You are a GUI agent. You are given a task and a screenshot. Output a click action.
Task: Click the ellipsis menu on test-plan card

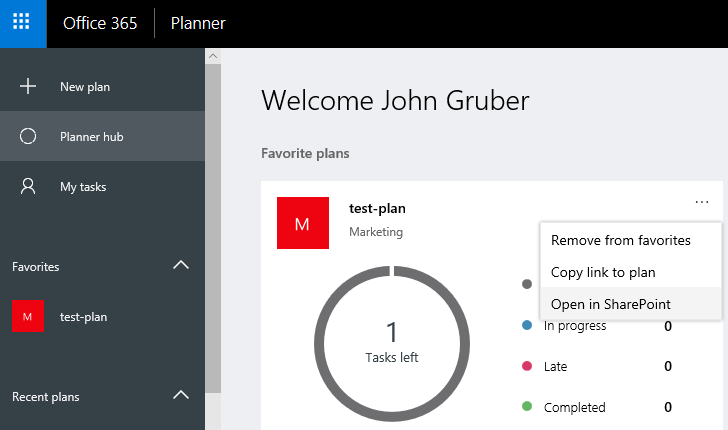(702, 202)
